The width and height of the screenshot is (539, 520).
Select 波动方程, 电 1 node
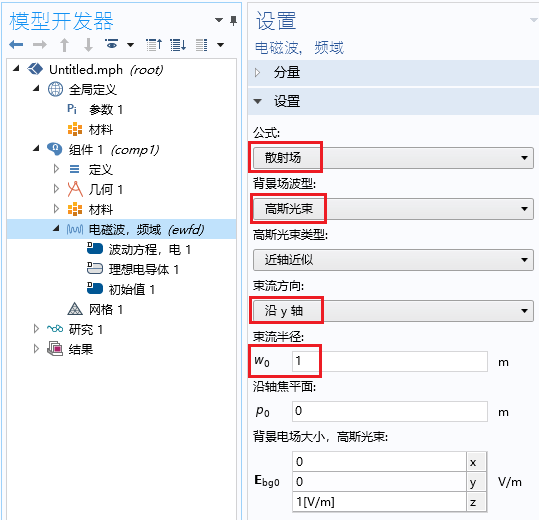(150, 250)
